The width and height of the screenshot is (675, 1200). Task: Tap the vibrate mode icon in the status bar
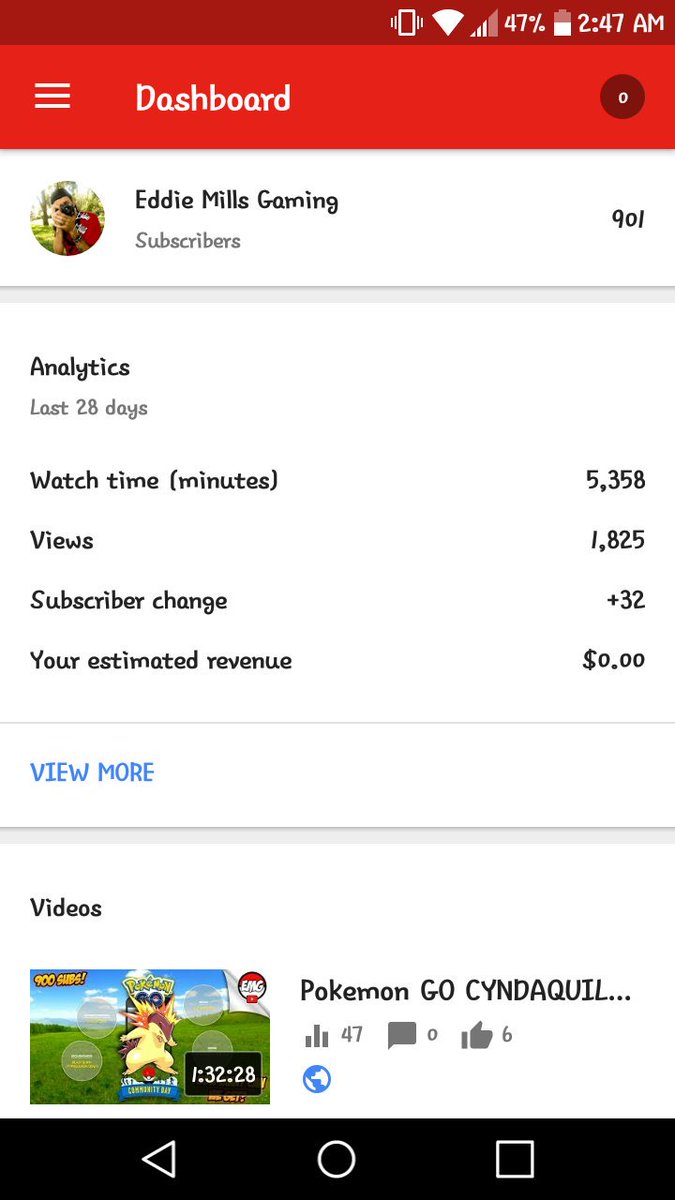[407, 22]
